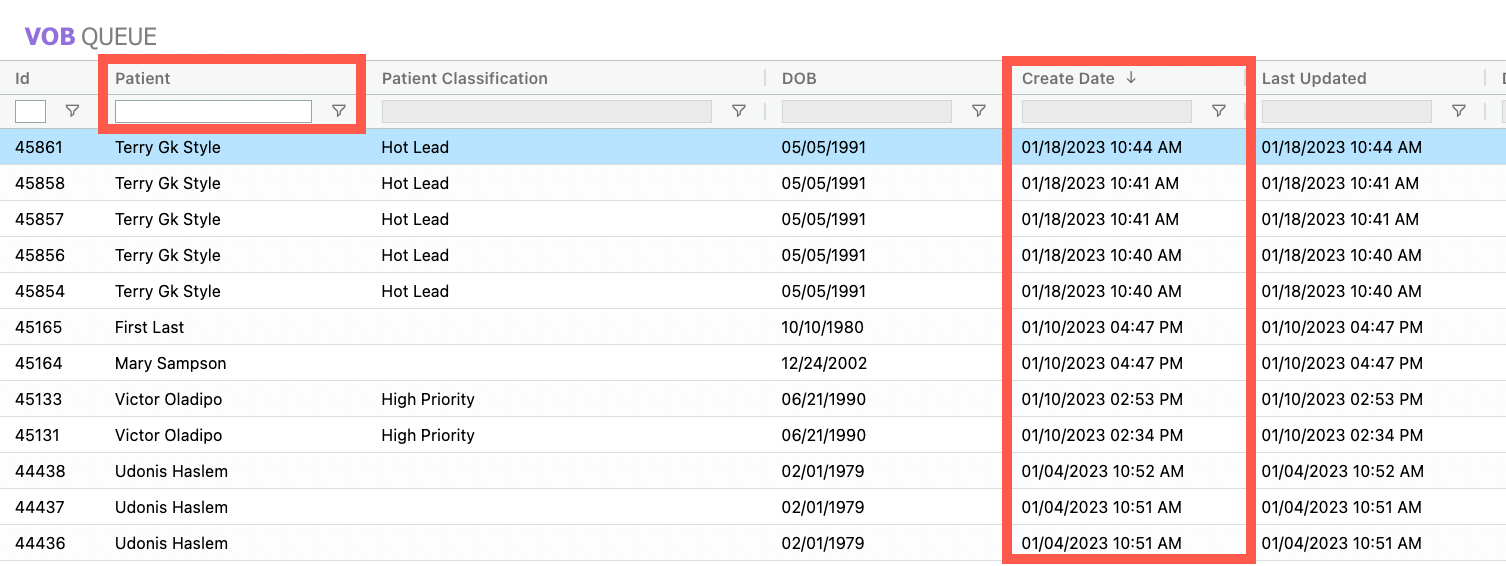Click the filter icon for Id column

72,111
